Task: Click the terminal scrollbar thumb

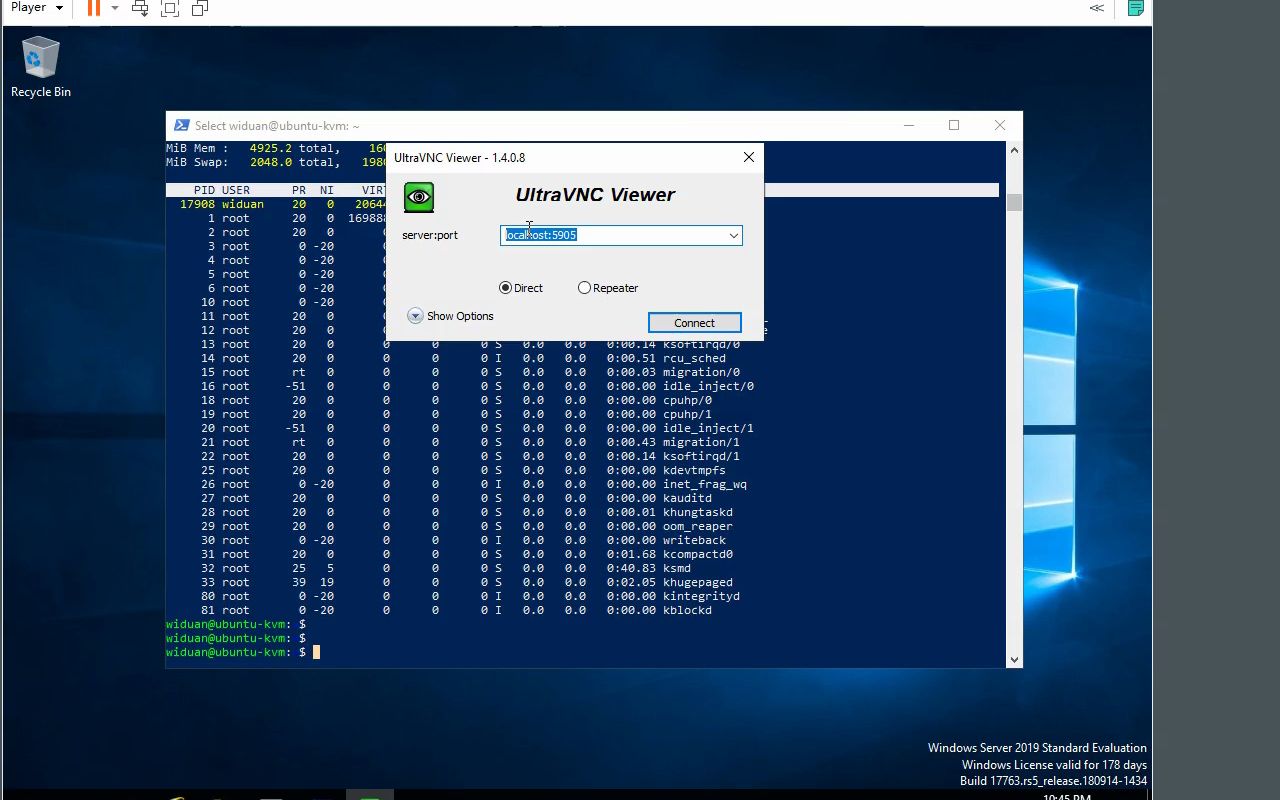Action: tap(1014, 202)
